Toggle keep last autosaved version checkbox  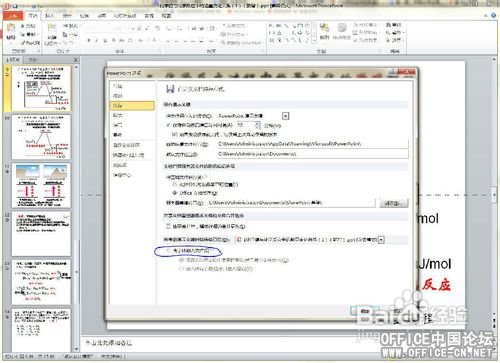(x=174, y=134)
